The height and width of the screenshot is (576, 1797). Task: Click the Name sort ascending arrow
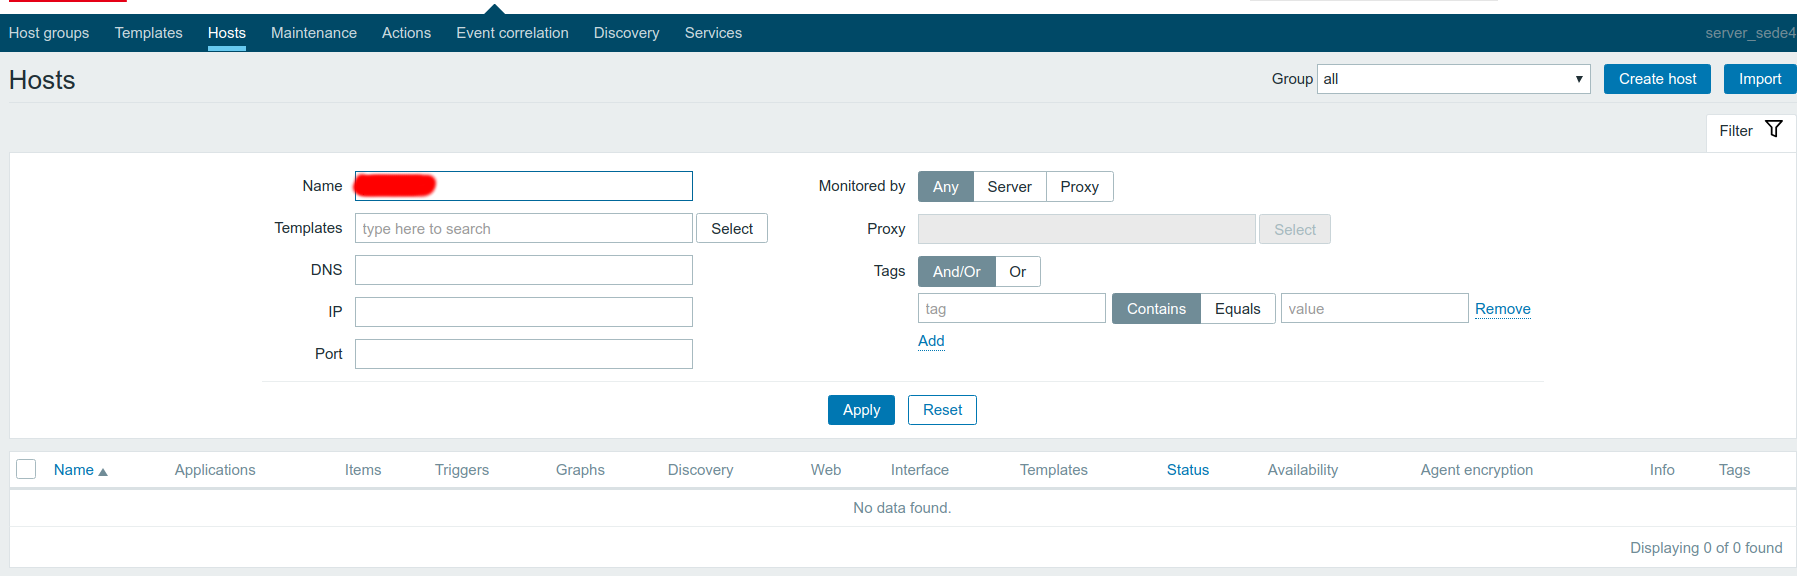(x=103, y=471)
